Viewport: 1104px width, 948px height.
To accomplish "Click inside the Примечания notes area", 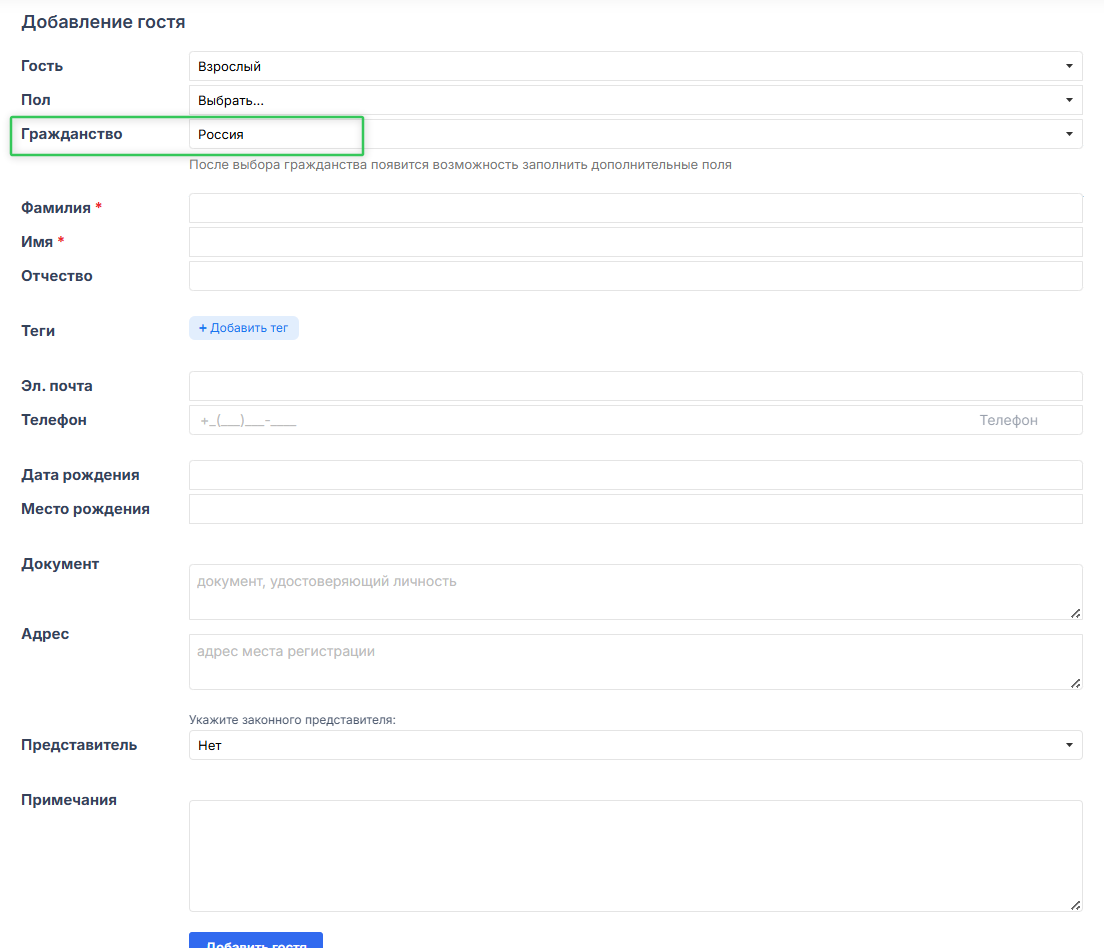I will (x=635, y=855).
